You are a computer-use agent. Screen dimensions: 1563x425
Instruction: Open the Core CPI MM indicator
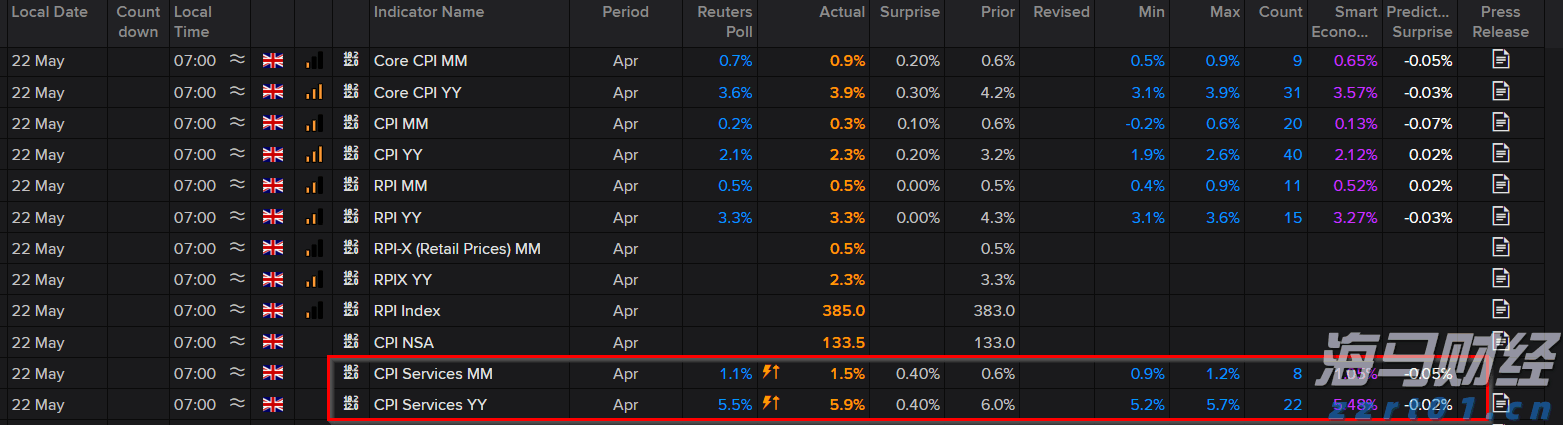point(420,61)
